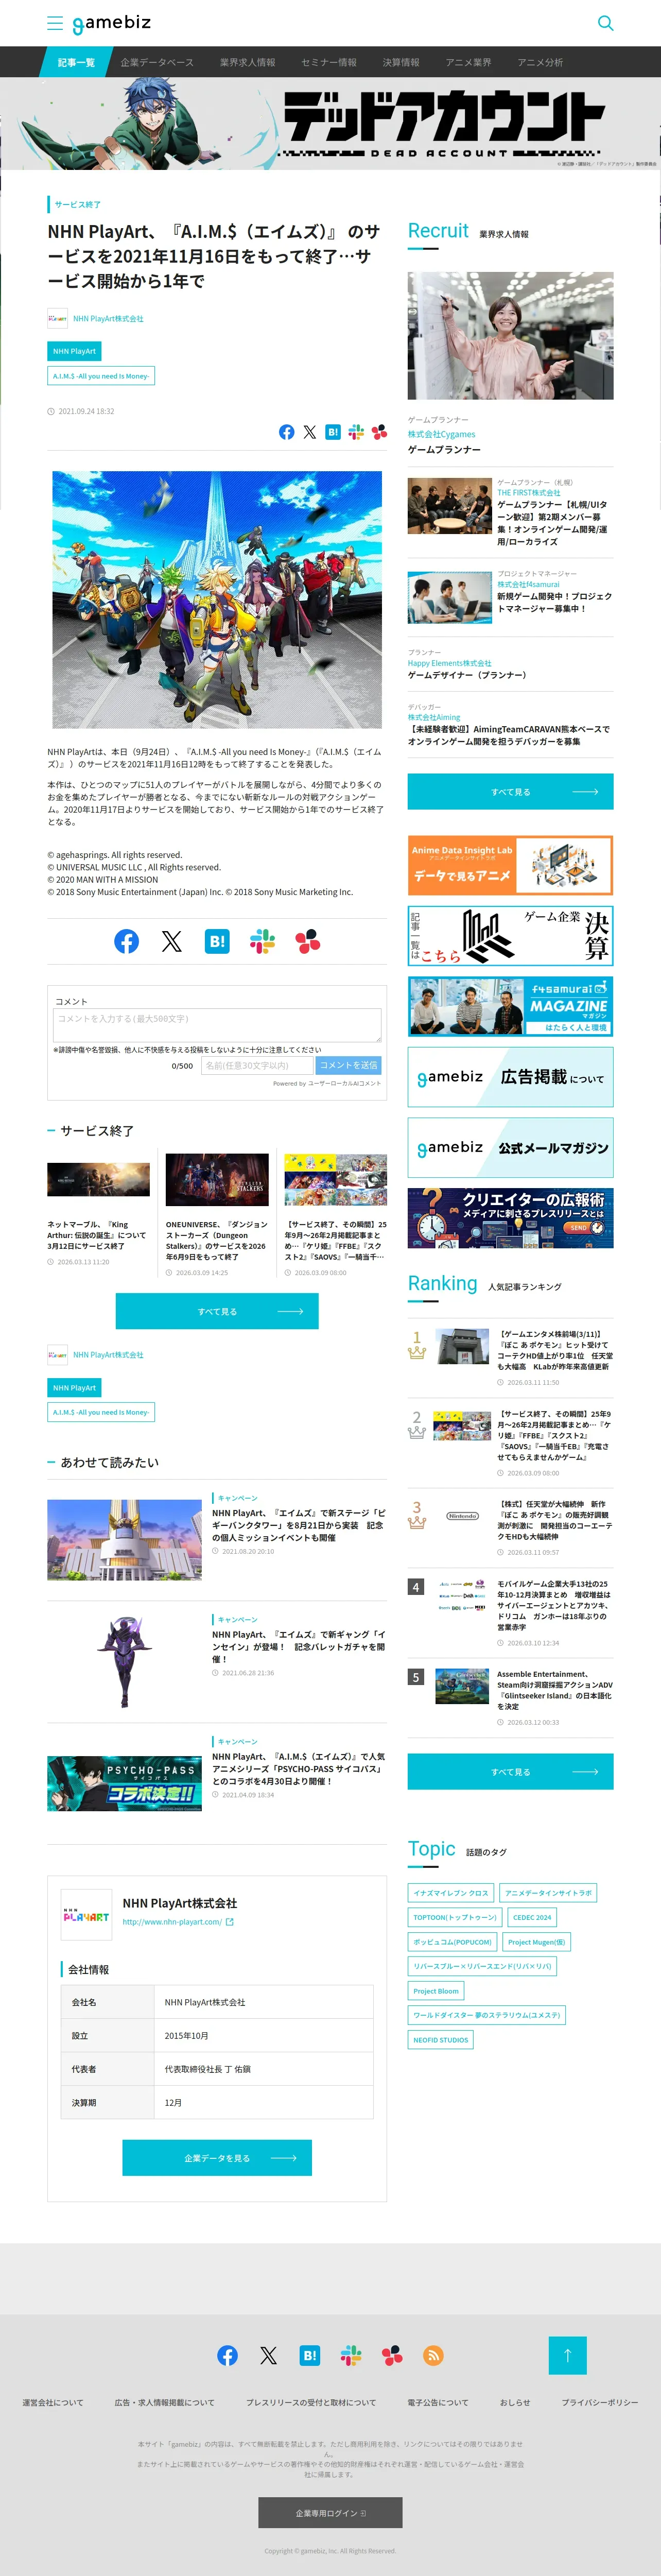
Task: Open the 運営会社について footer link
Action: pos(53,2402)
